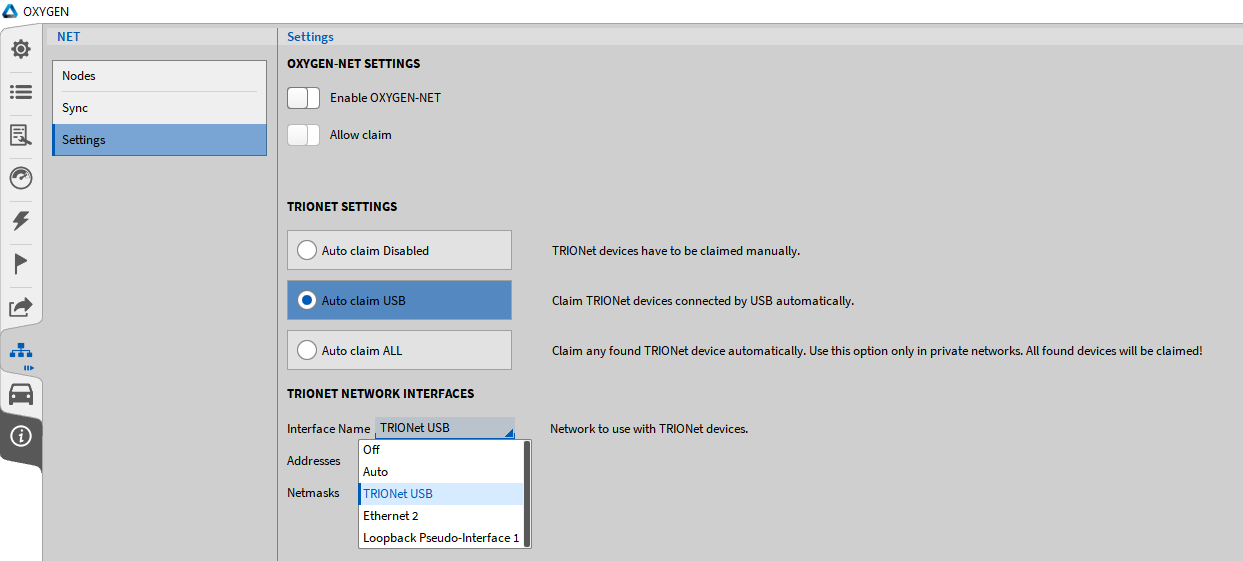
Task: Toggle the Enable OXYGEN-NET switch
Action: click(x=303, y=98)
